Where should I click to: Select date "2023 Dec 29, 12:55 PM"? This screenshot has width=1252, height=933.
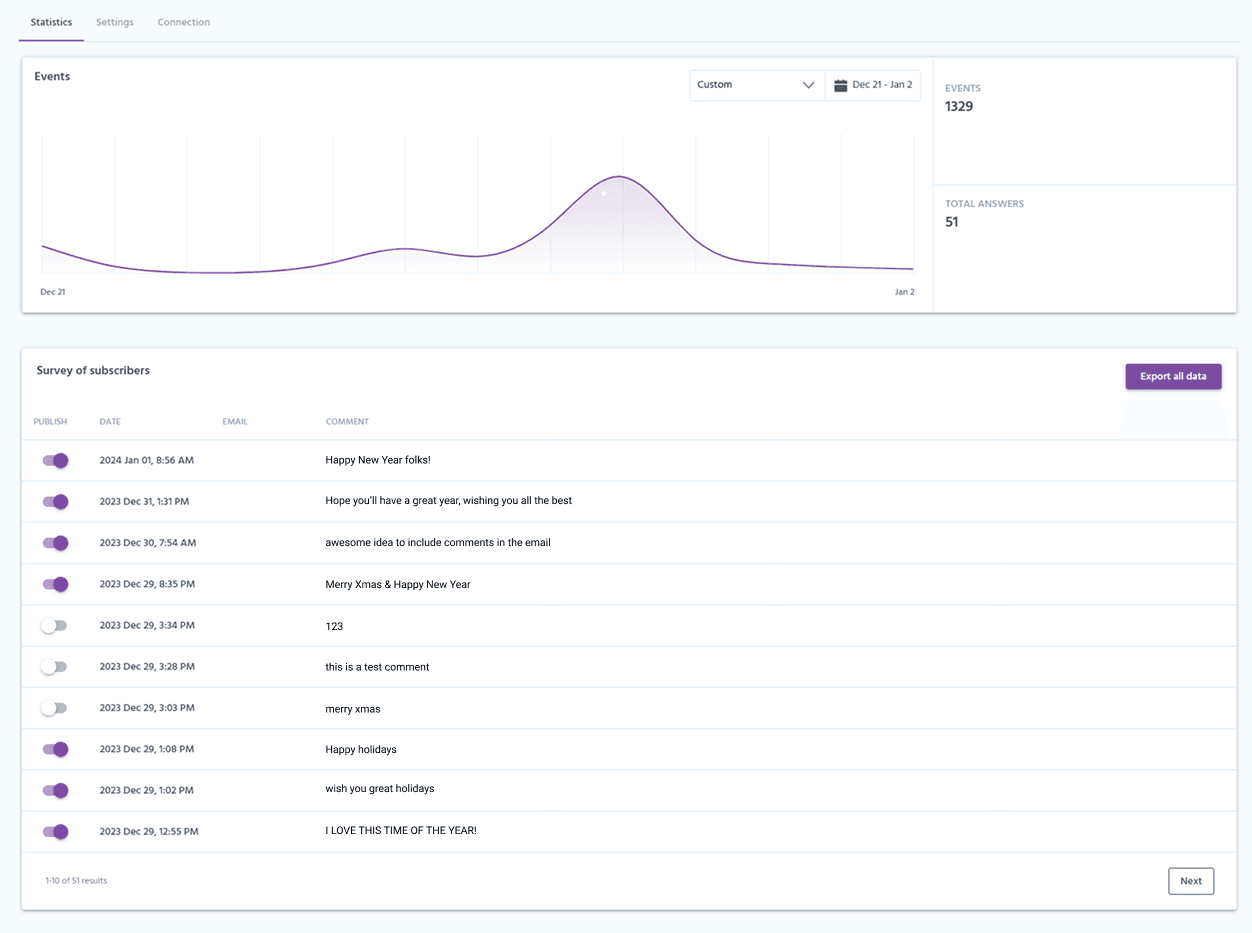[x=149, y=831]
